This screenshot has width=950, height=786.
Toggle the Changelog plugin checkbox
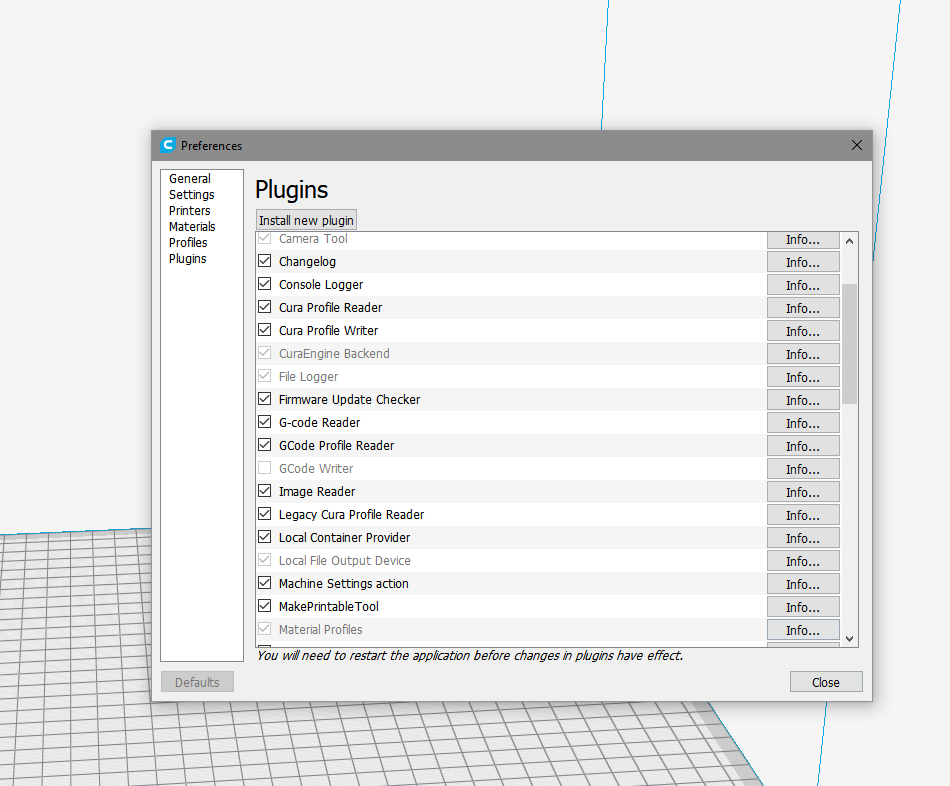pyautogui.click(x=265, y=261)
